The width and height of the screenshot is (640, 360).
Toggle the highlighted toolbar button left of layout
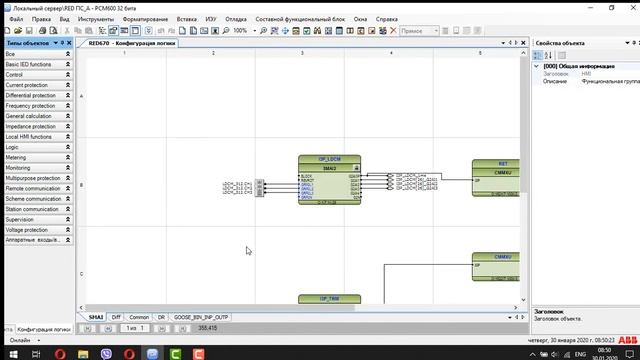[113, 31]
